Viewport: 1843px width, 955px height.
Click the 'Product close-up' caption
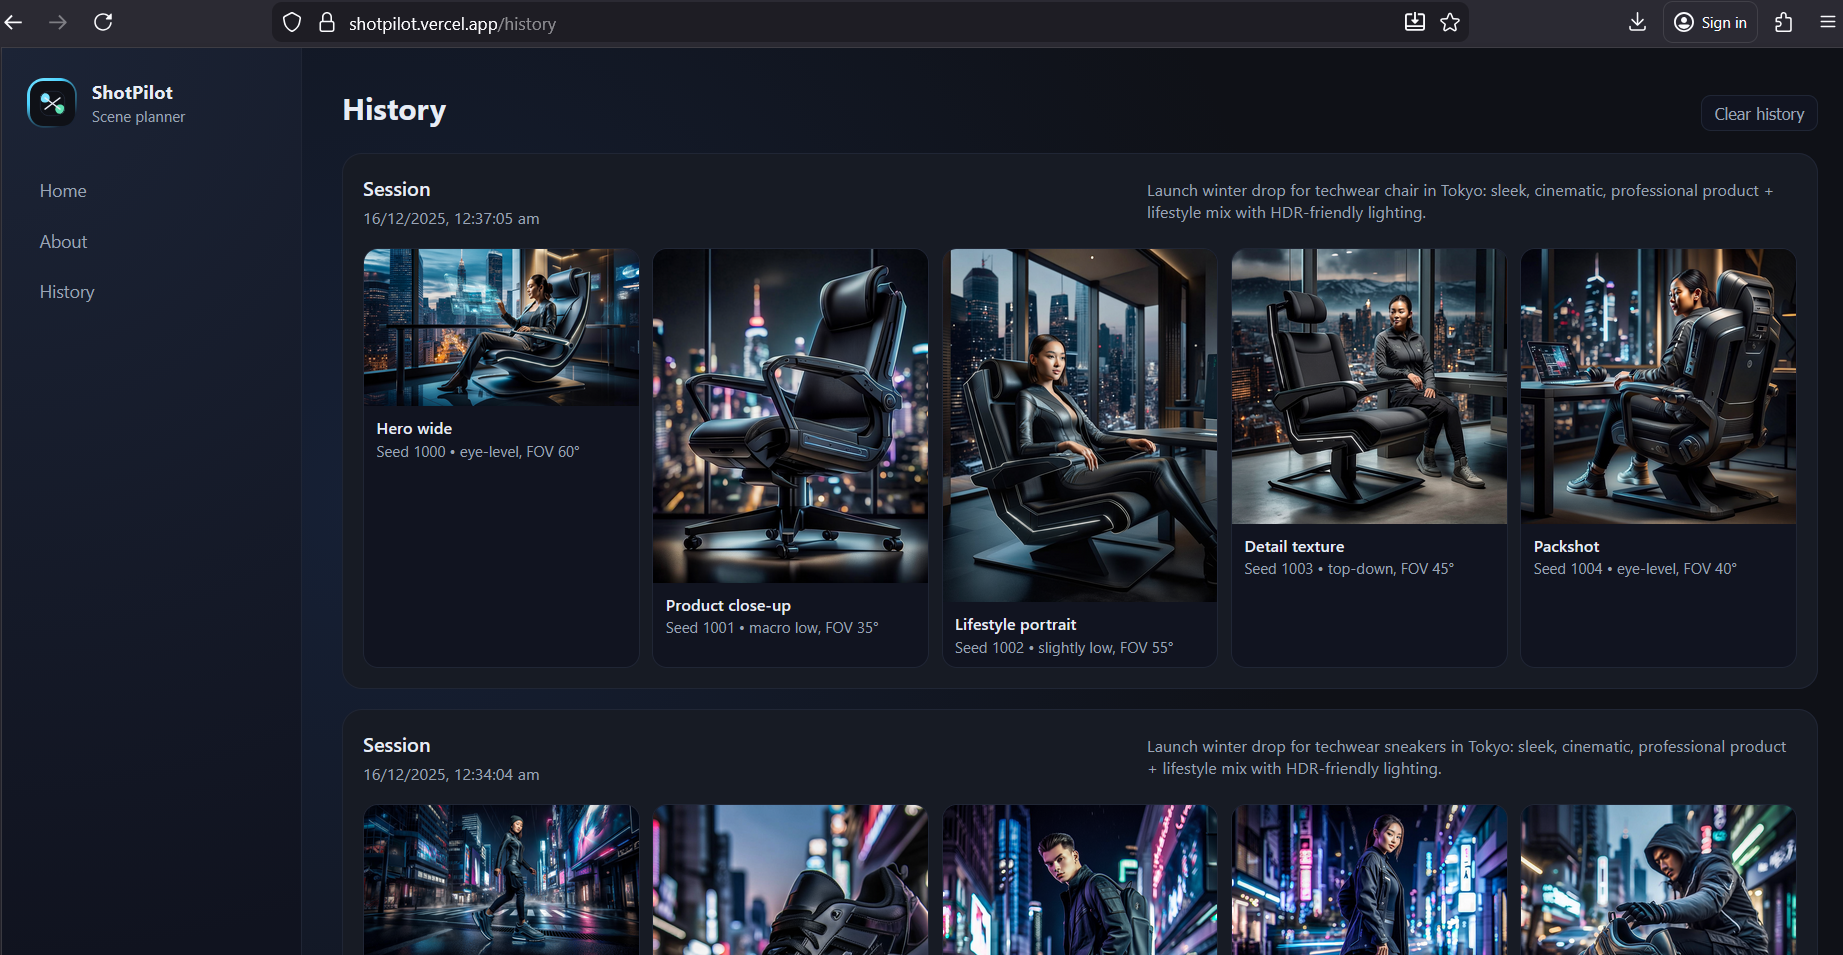[x=728, y=605]
